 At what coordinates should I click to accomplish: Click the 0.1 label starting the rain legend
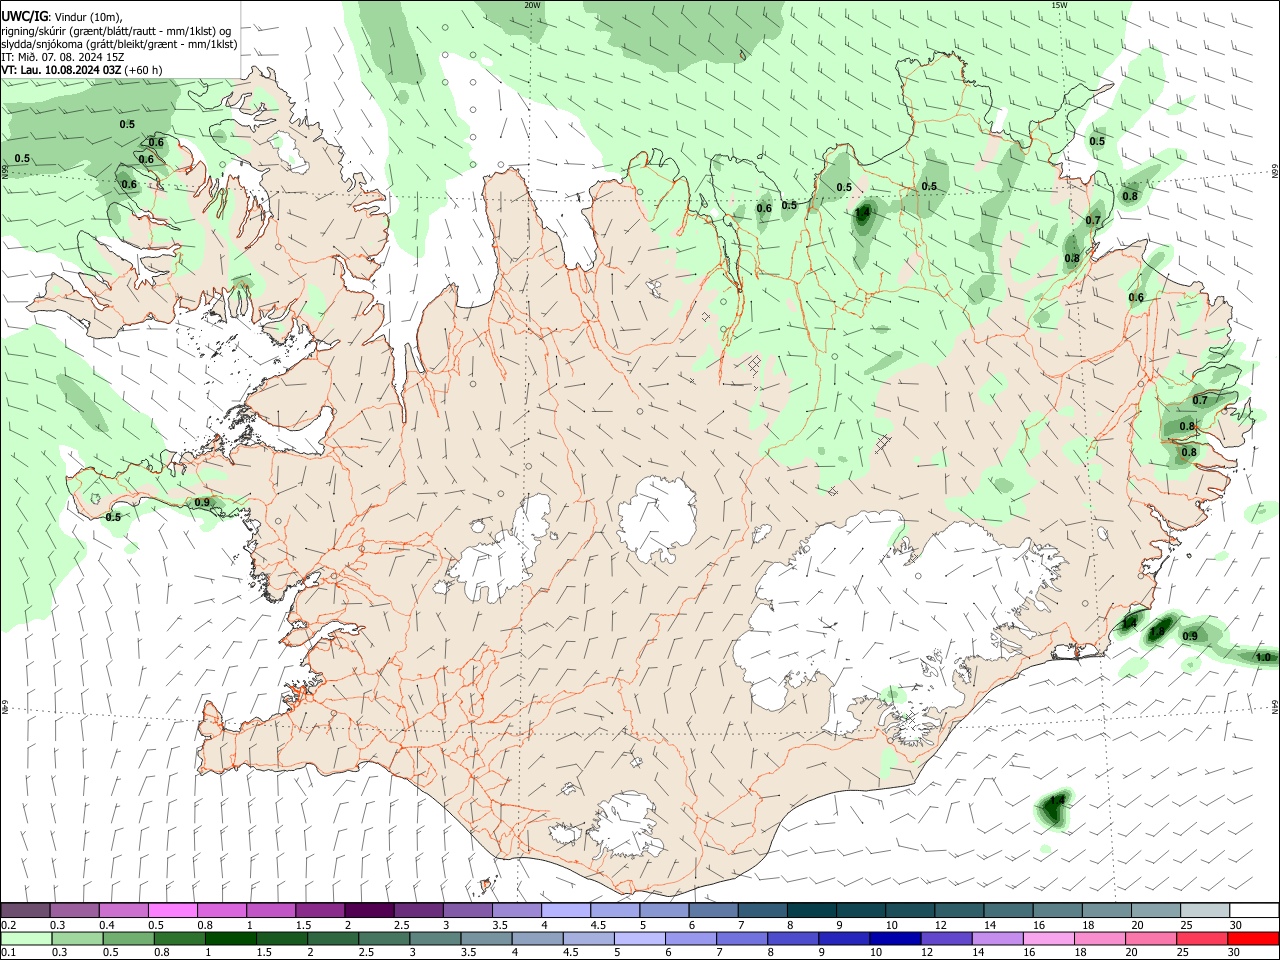pos(9,953)
